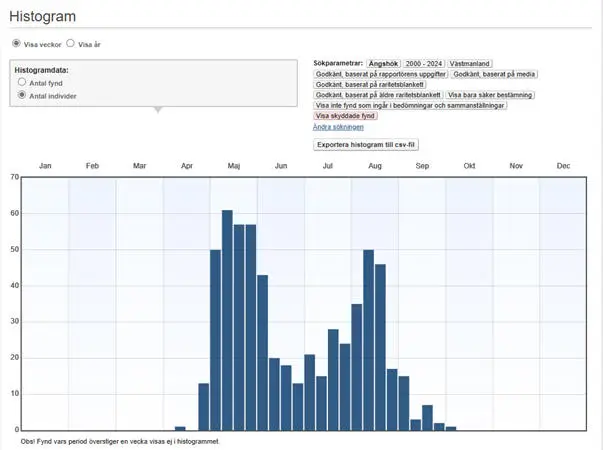Select the Visa år radio button
Image resolution: width=603 pixels, height=450 pixels.
coord(70,44)
